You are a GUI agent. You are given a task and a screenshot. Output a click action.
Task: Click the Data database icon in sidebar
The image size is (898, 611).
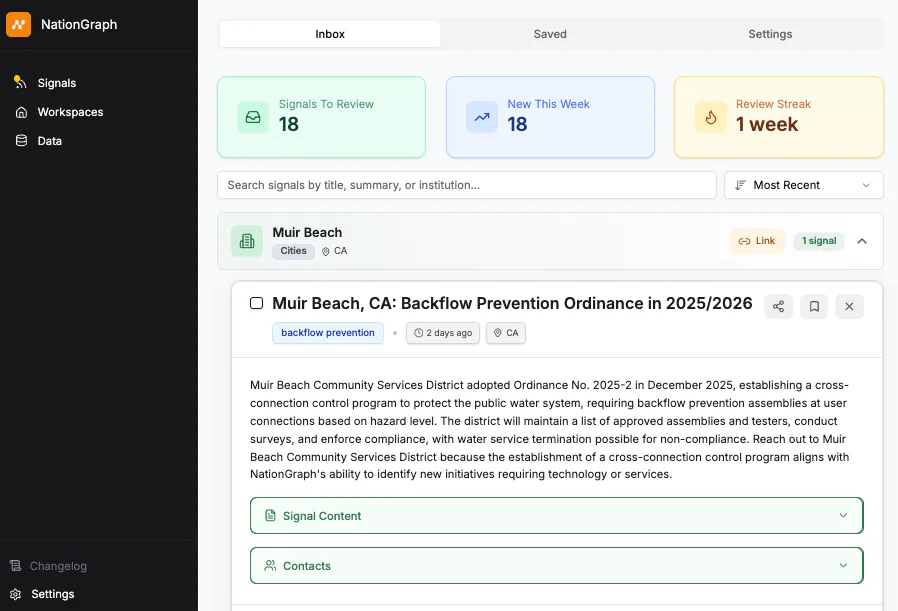coord(21,141)
